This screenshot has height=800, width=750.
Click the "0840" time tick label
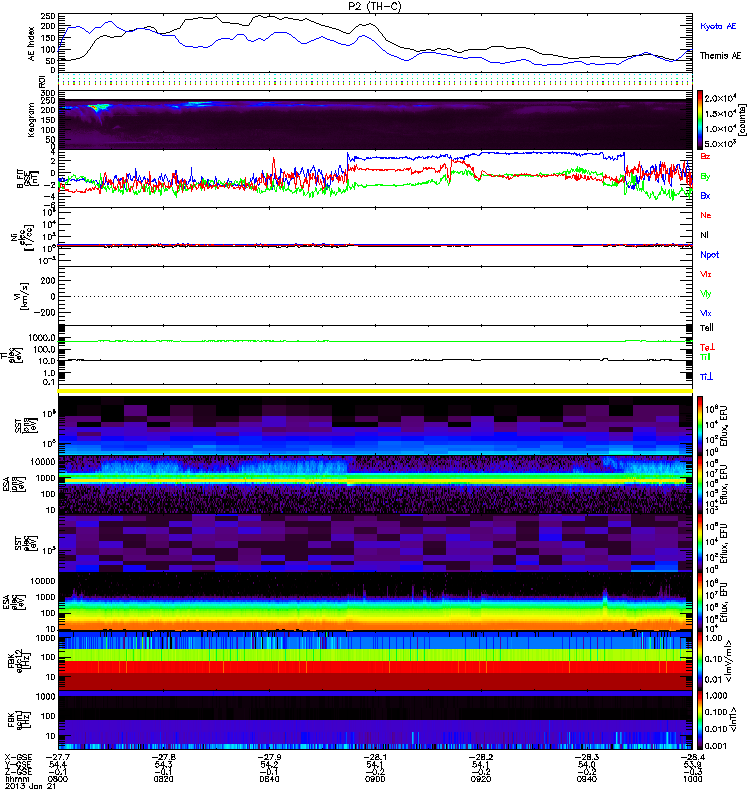point(269,779)
